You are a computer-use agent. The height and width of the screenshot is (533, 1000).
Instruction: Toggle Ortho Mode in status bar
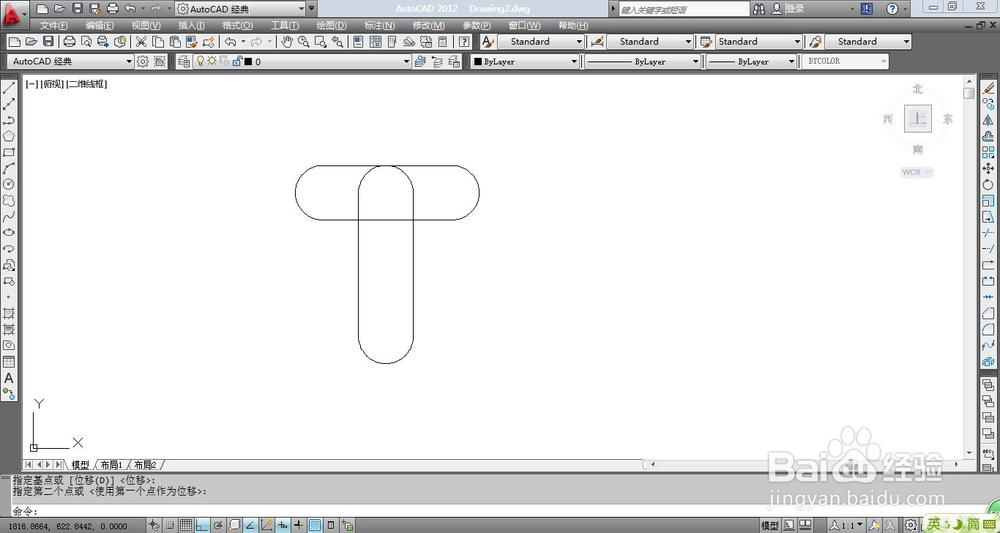[202, 525]
